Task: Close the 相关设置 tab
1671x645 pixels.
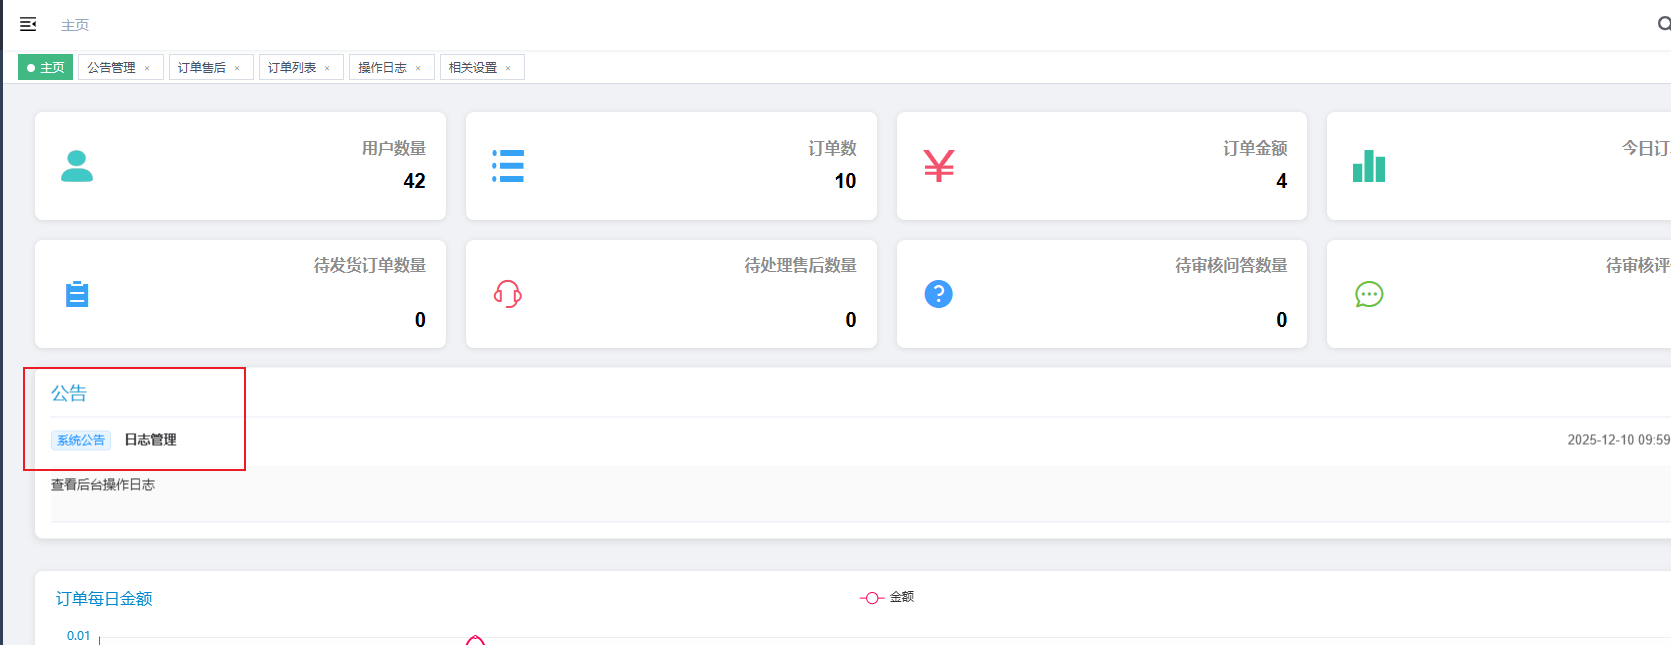Action: [x=508, y=69]
